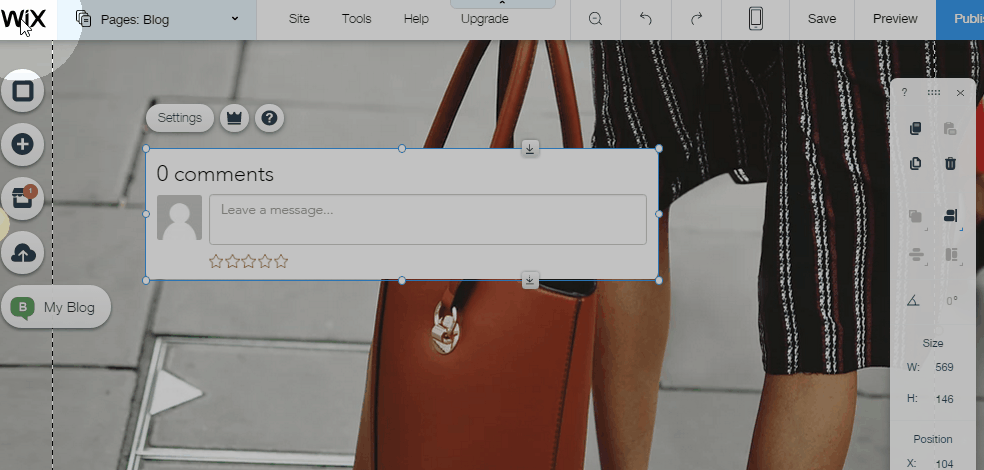The height and width of the screenshot is (470, 984).
Task: Open the Arrange layers options
Action: pyautogui.click(x=916, y=216)
